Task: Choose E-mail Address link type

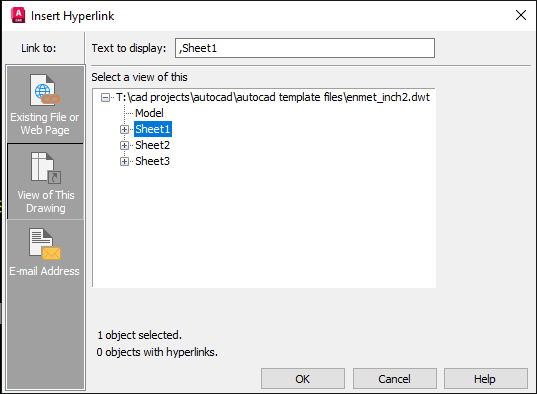Action: 45,253
